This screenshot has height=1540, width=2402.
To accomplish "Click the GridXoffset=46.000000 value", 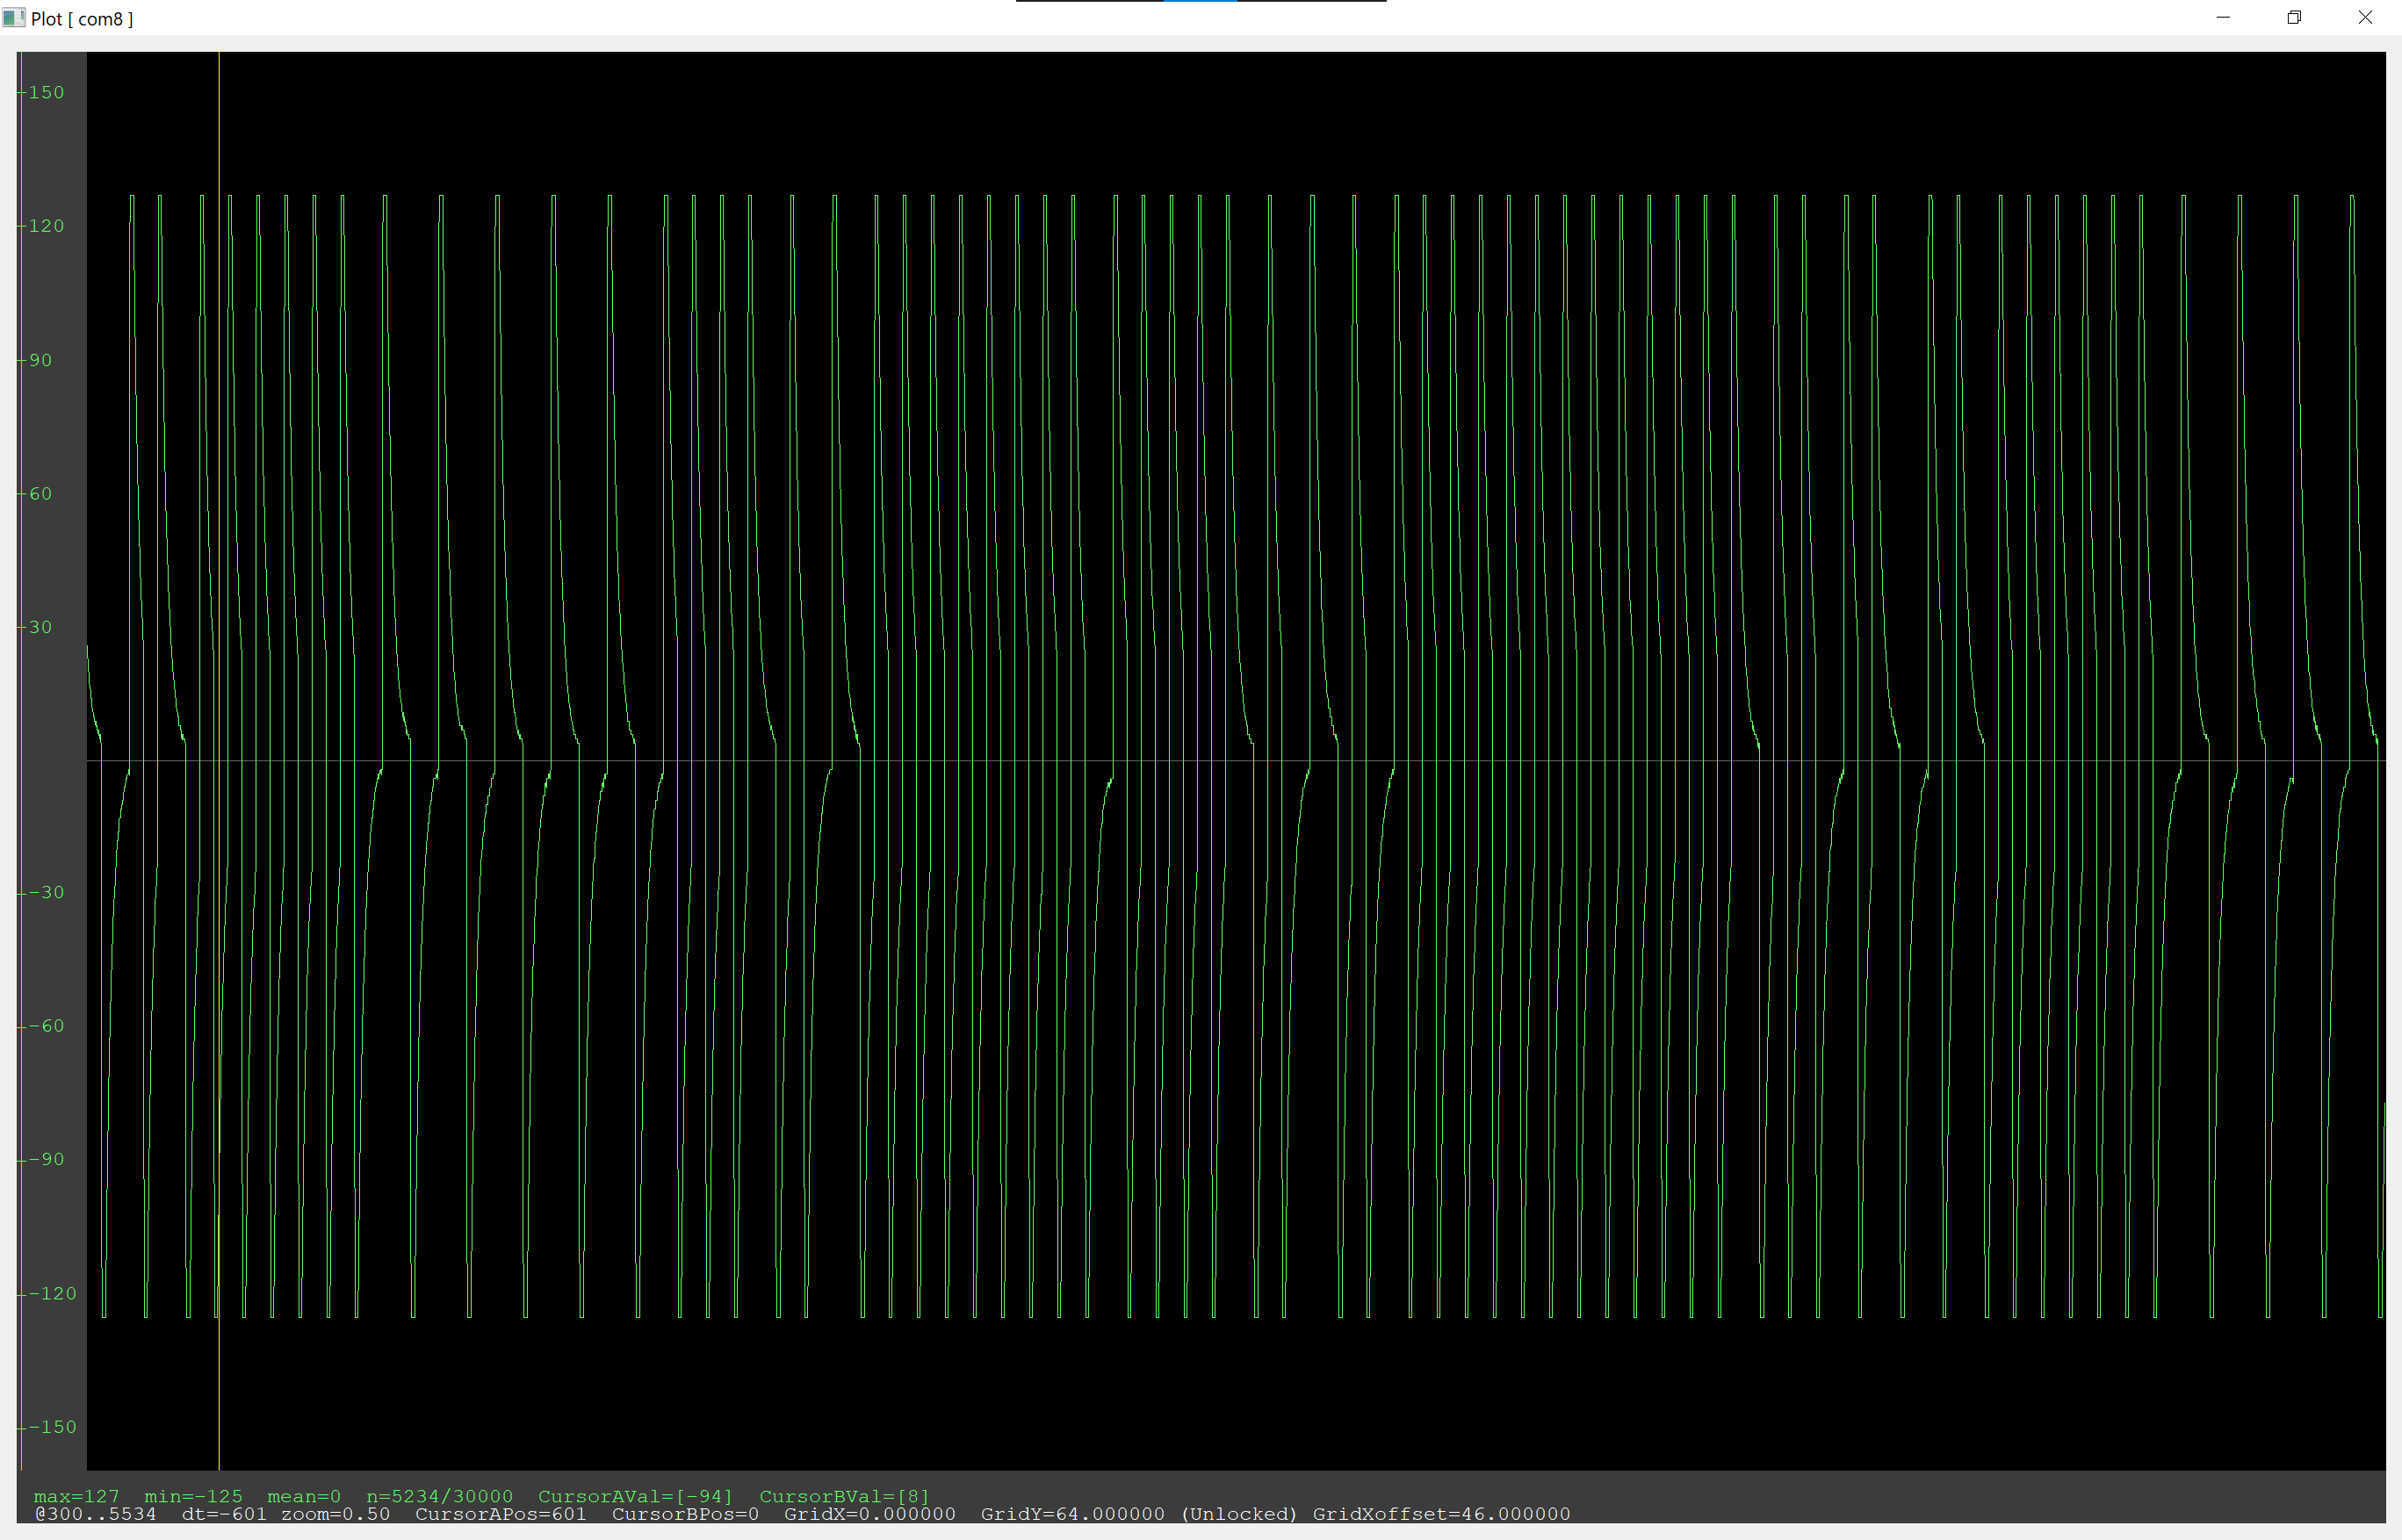I will coord(1441,1514).
